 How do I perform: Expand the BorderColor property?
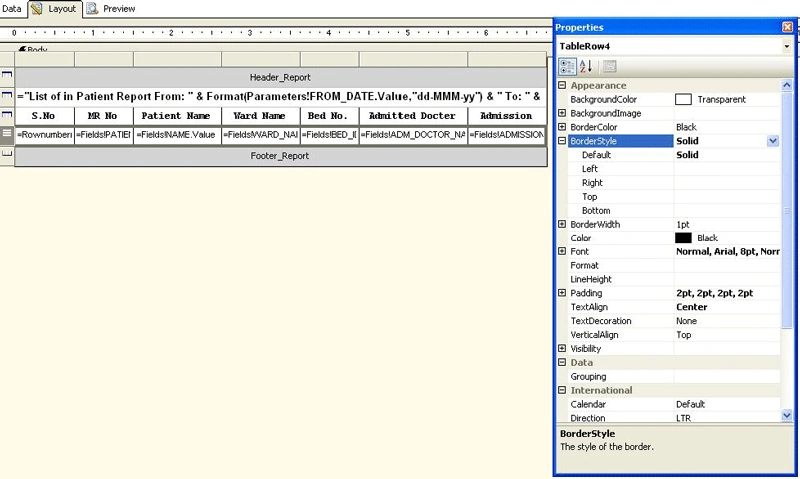(562, 127)
